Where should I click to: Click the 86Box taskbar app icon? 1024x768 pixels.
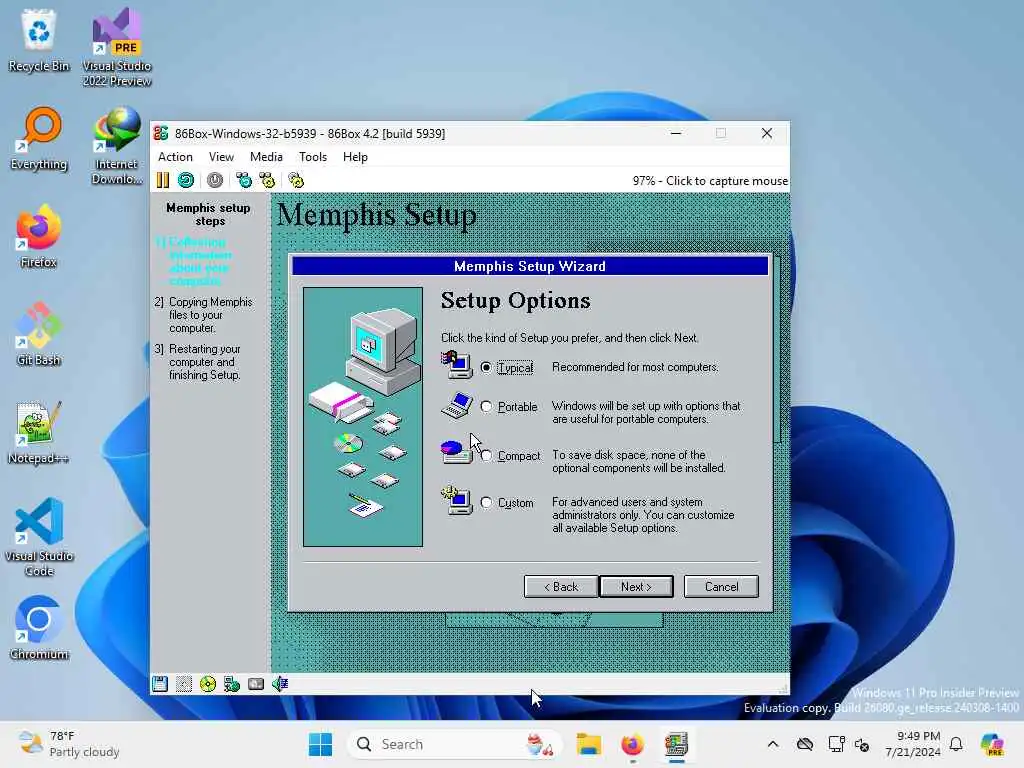click(677, 744)
